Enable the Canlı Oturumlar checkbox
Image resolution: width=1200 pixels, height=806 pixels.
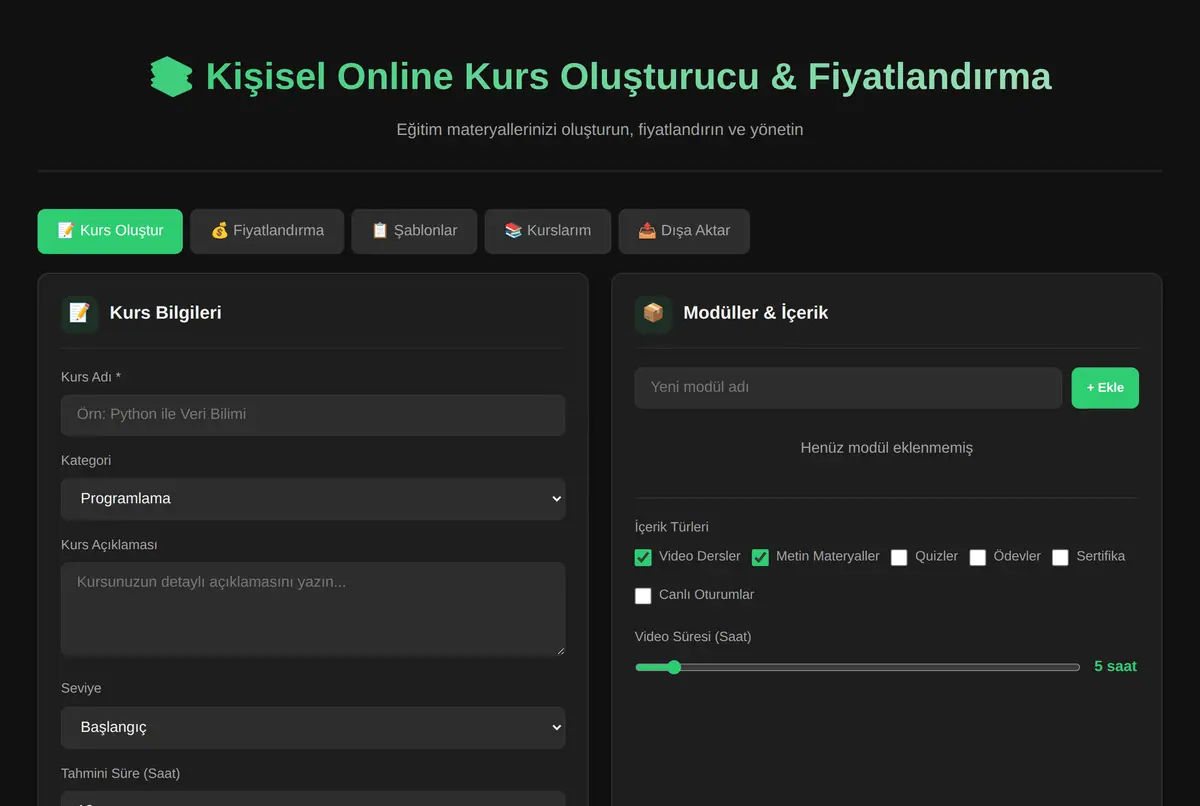643,595
